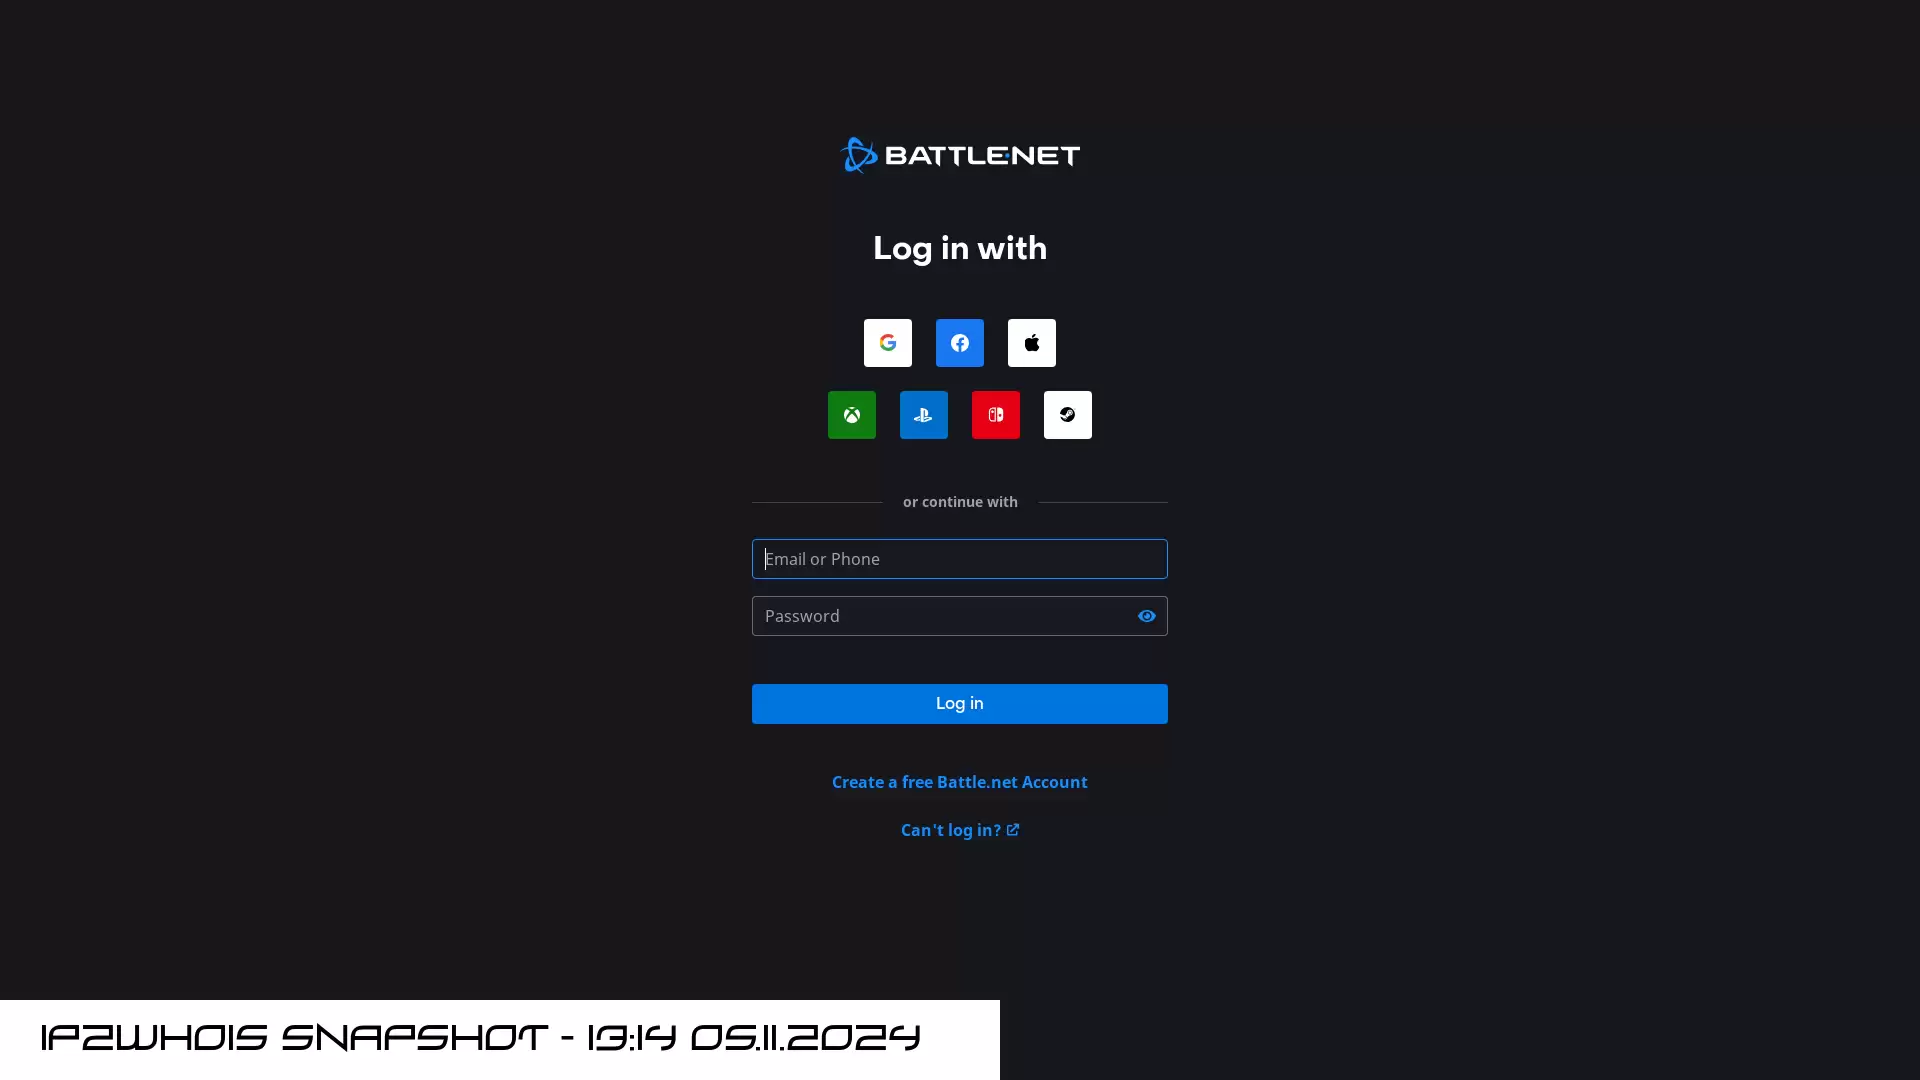Screen dimensions: 1920x1080
Task: Click Create a free Battle.net Account
Action: coord(960,782)
